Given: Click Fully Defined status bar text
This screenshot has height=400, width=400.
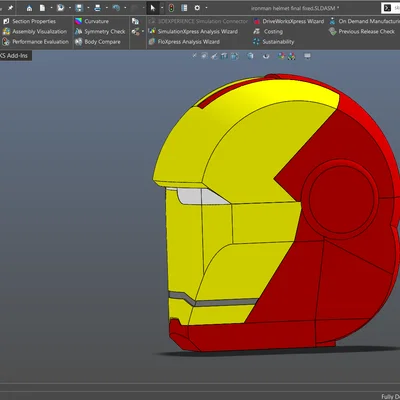Looking at the screenshot, I should coord(391,396).
